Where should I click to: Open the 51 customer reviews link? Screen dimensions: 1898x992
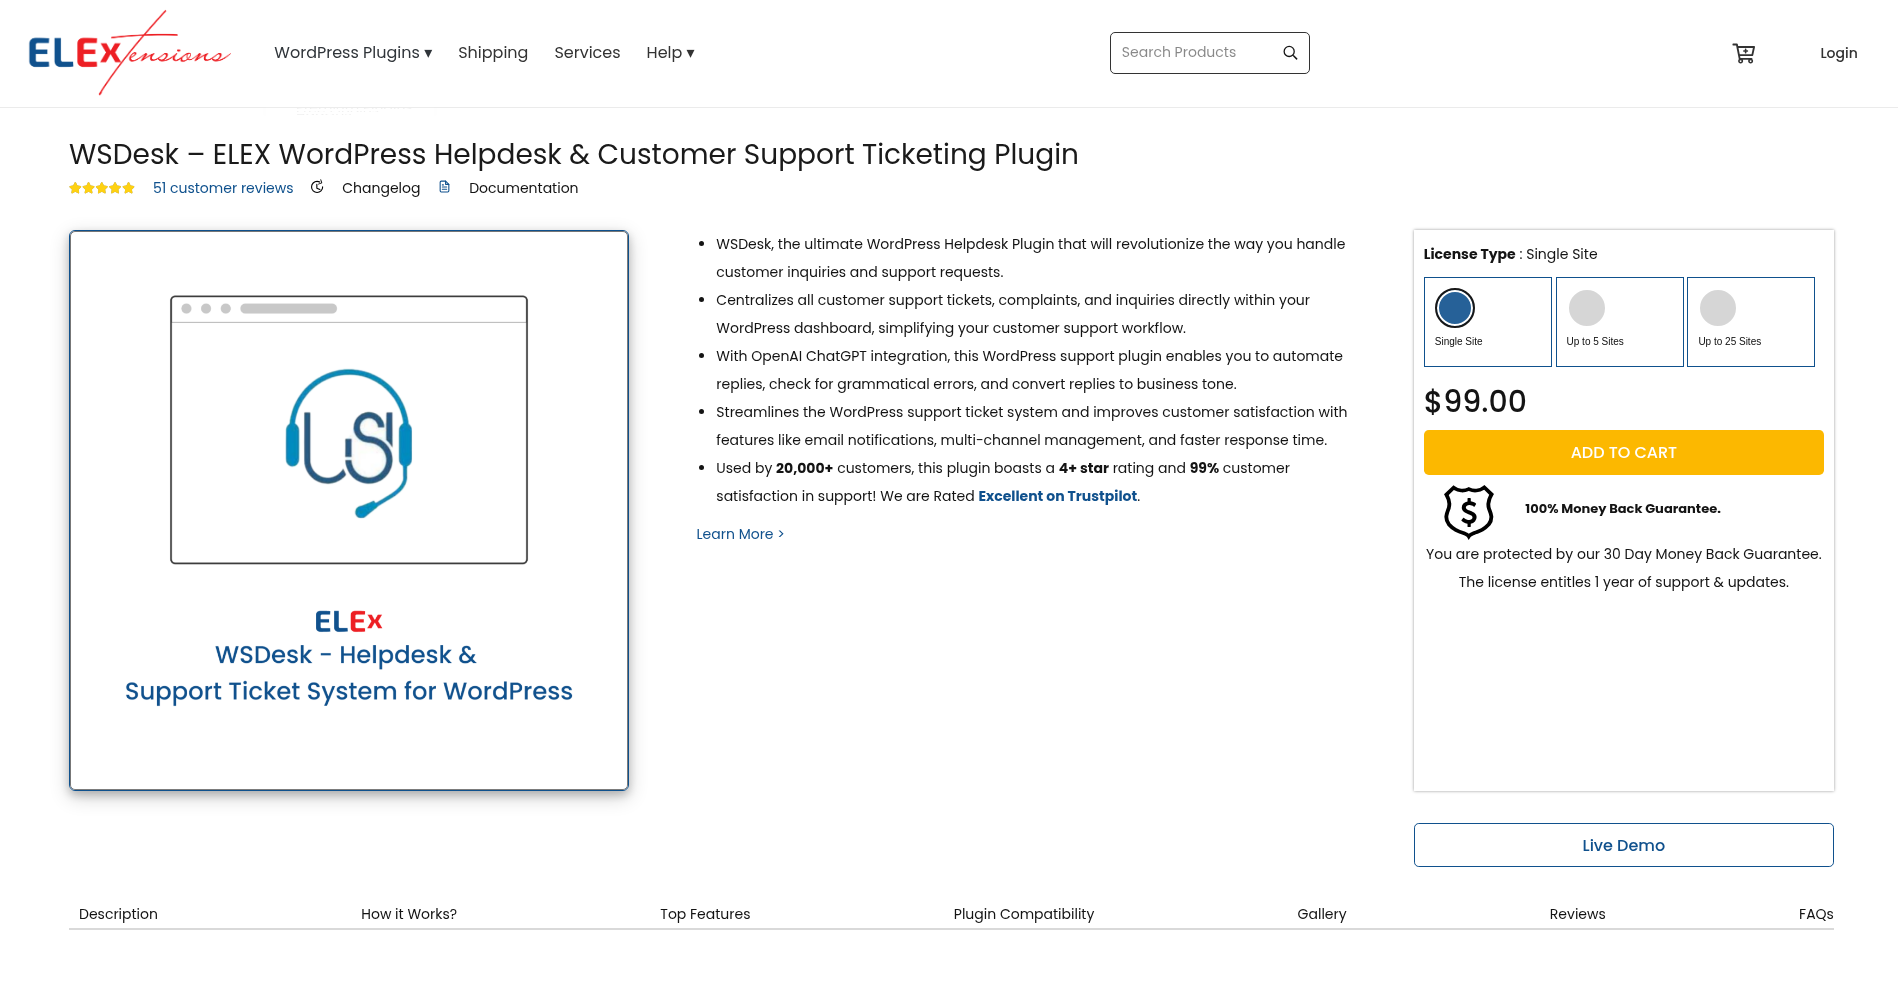point(223,188)
